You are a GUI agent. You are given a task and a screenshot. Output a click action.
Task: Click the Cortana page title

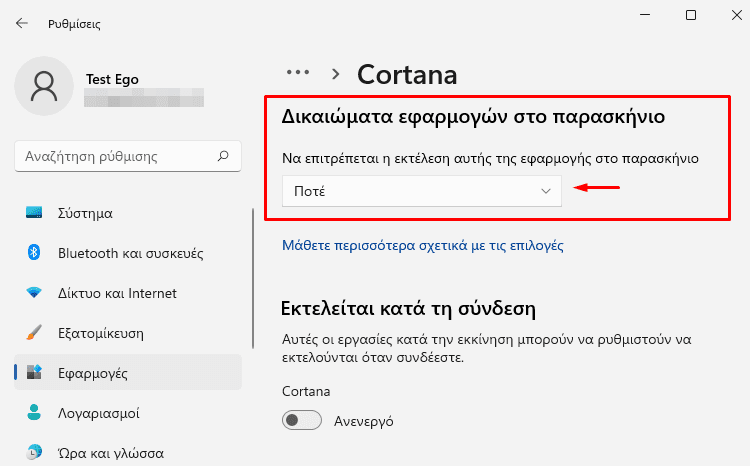tap(407, 75)
